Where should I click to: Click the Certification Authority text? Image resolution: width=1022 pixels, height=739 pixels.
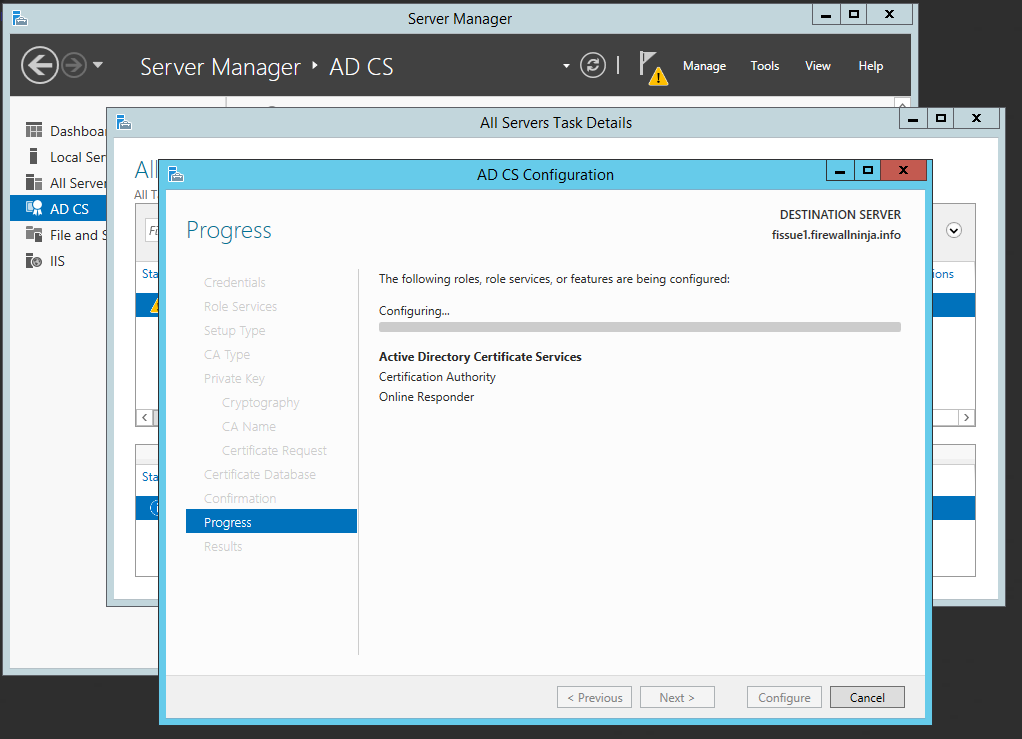tap(437, 377)
